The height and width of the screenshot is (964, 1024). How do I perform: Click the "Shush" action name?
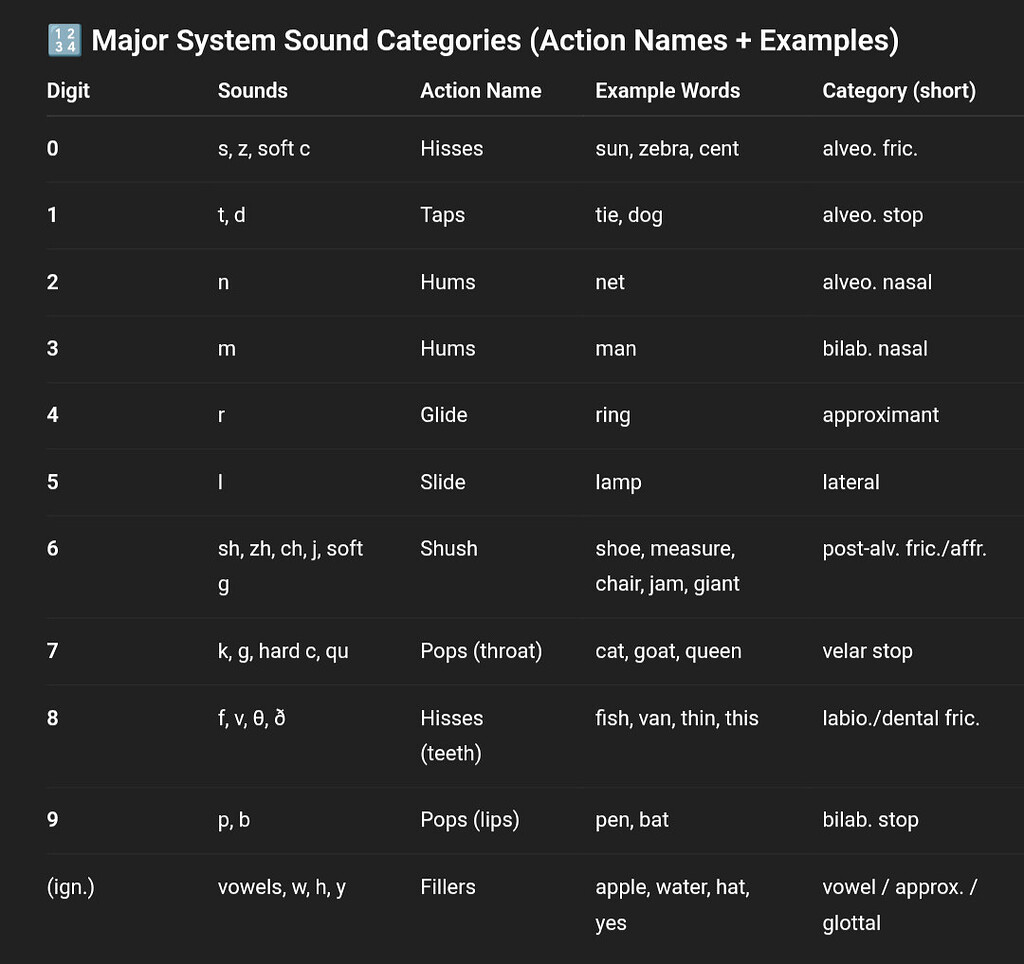[449, 549]
